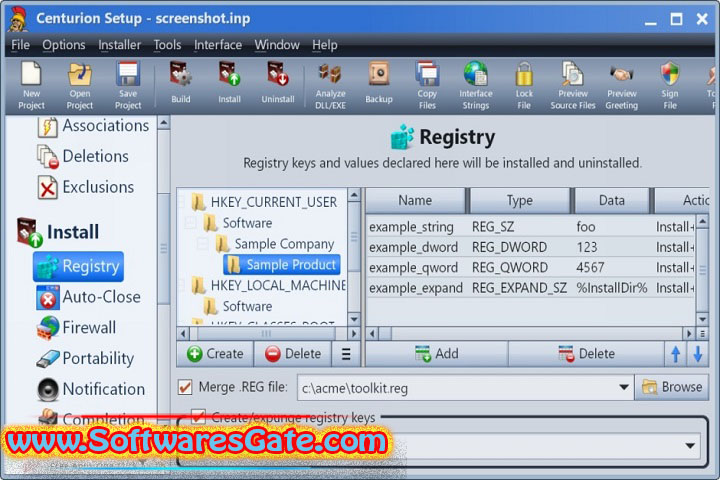This screenshot has width=720, height=480.
Task: Sort values by Data column header
Action: pyautogui.click(x=612, y=201)
